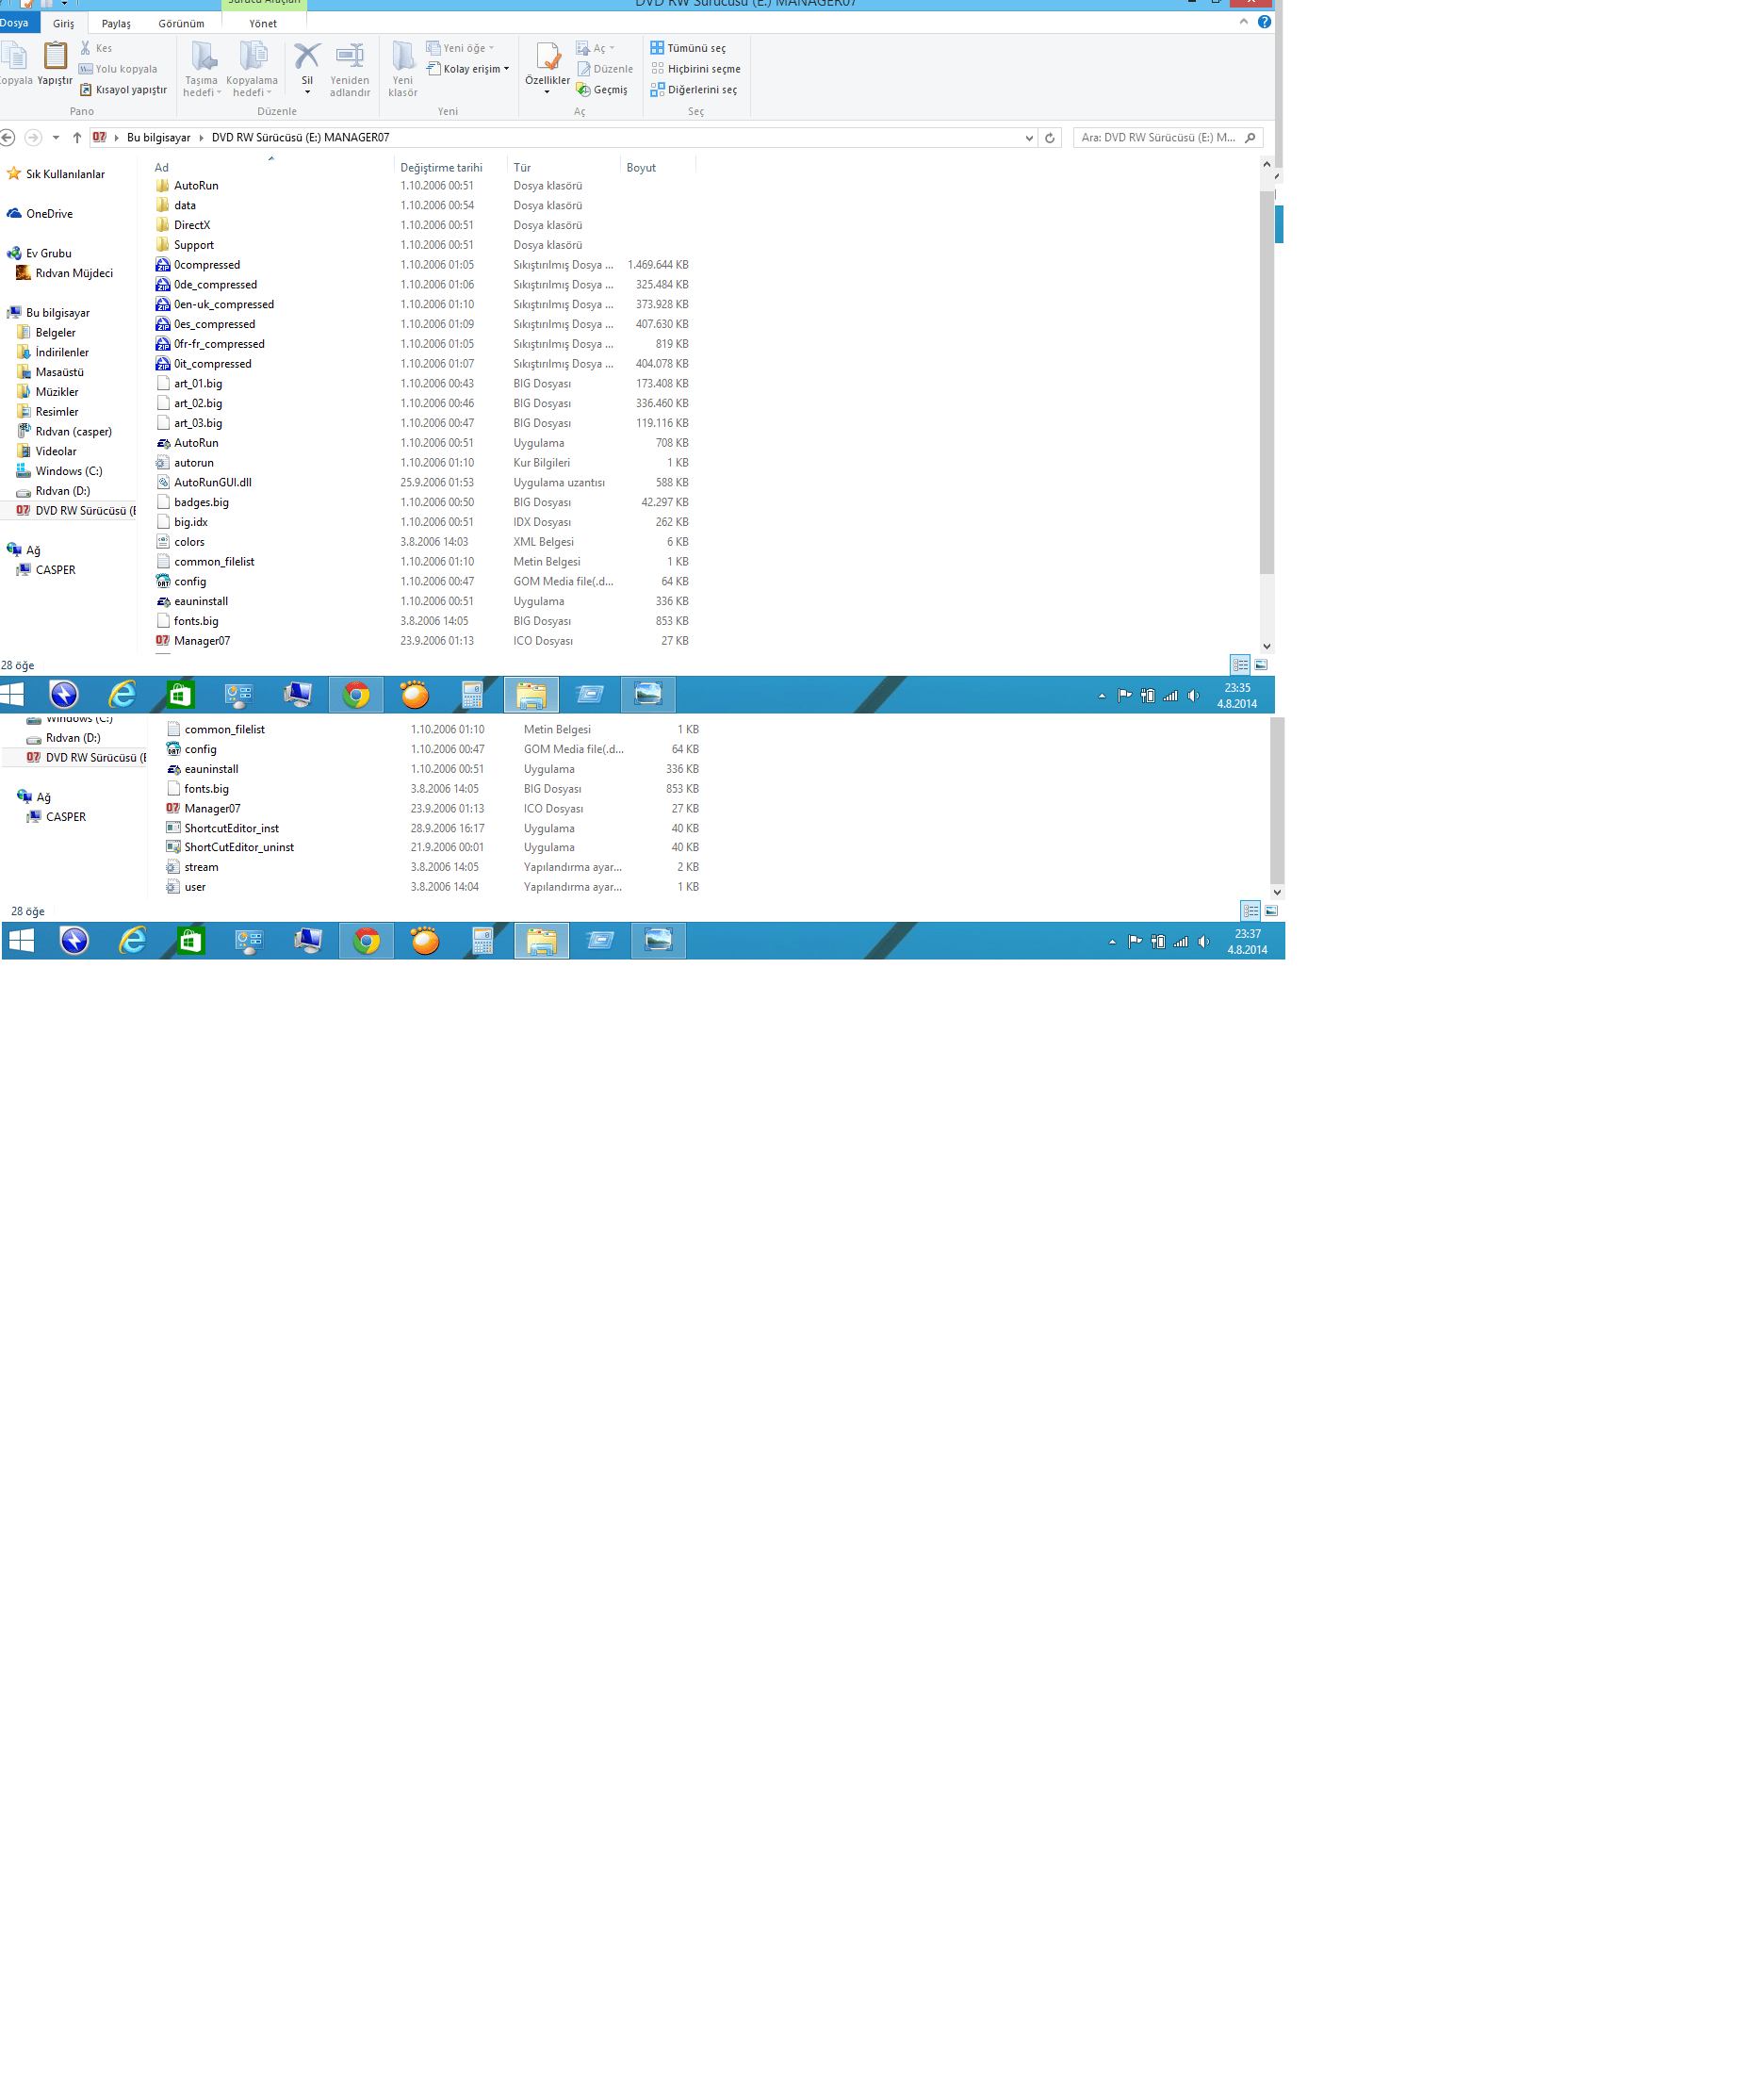Click the upper window's scrollbar down arrow
The width and height of the screenshot is (1749, 2100).
[x=1267, y=647]
